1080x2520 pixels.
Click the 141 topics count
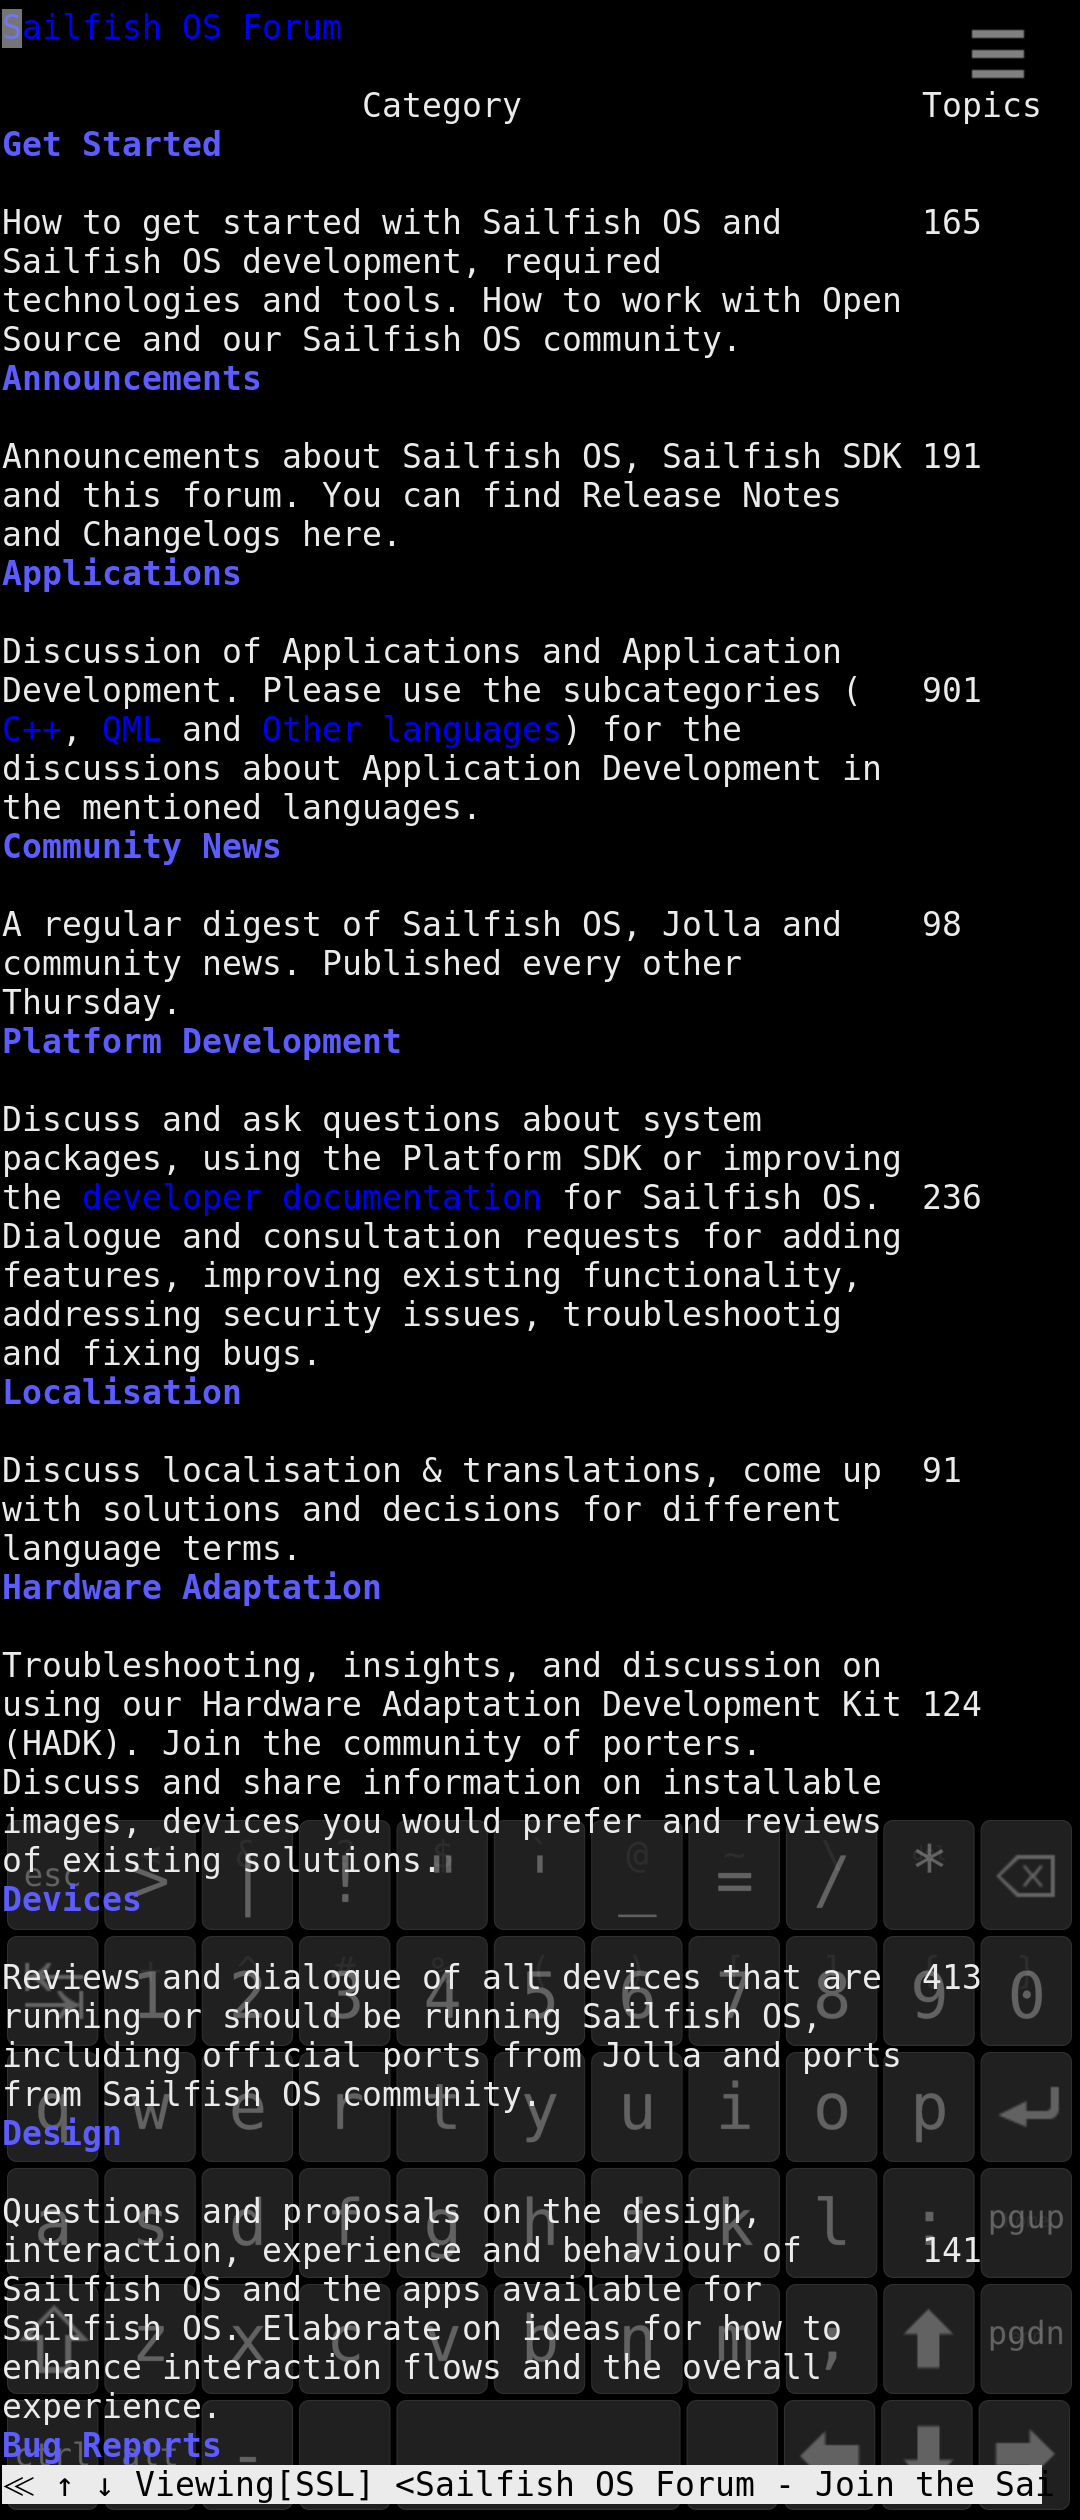click(x=952, y=2250)
